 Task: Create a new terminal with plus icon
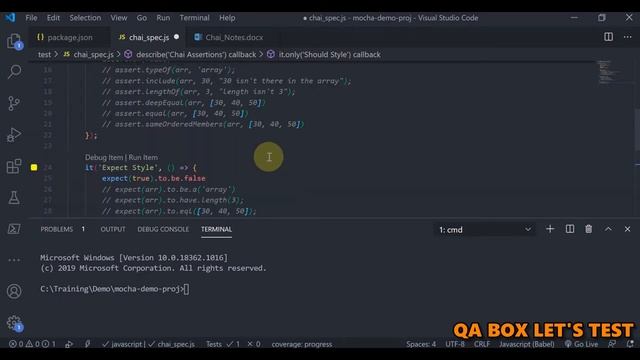tap(550, 229)
